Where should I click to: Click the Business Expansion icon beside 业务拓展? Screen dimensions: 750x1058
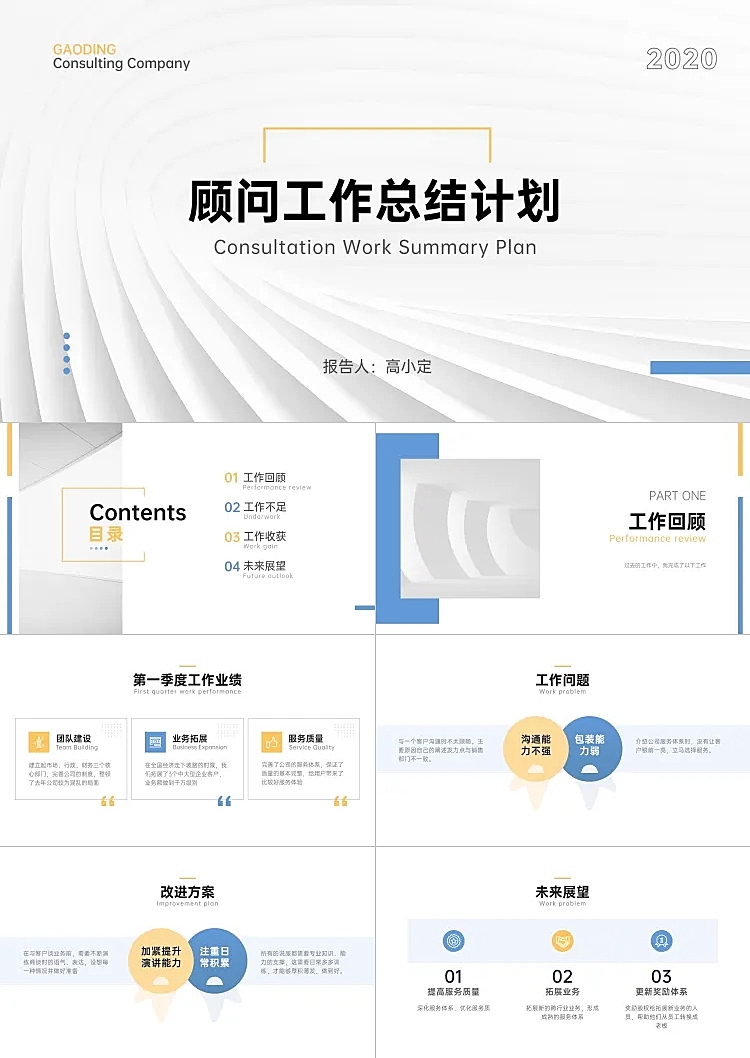(155, 742)
